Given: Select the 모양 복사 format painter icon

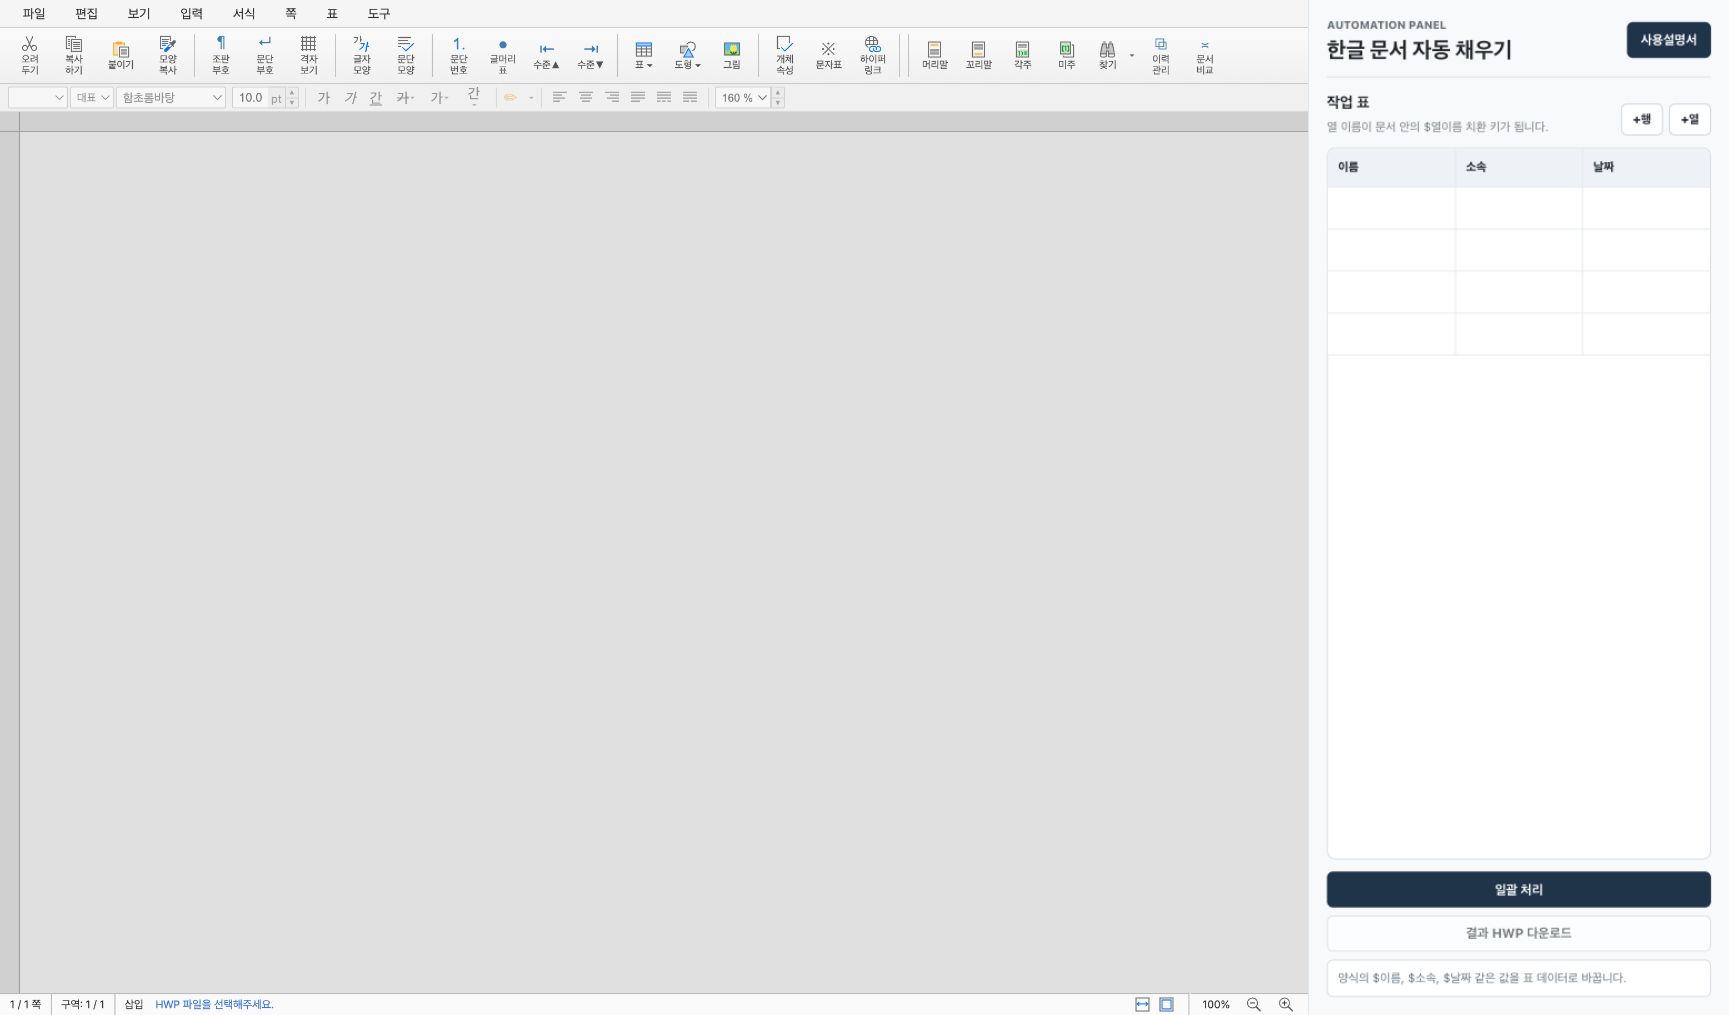Looking at the screenshot, I should click(168, 54).
